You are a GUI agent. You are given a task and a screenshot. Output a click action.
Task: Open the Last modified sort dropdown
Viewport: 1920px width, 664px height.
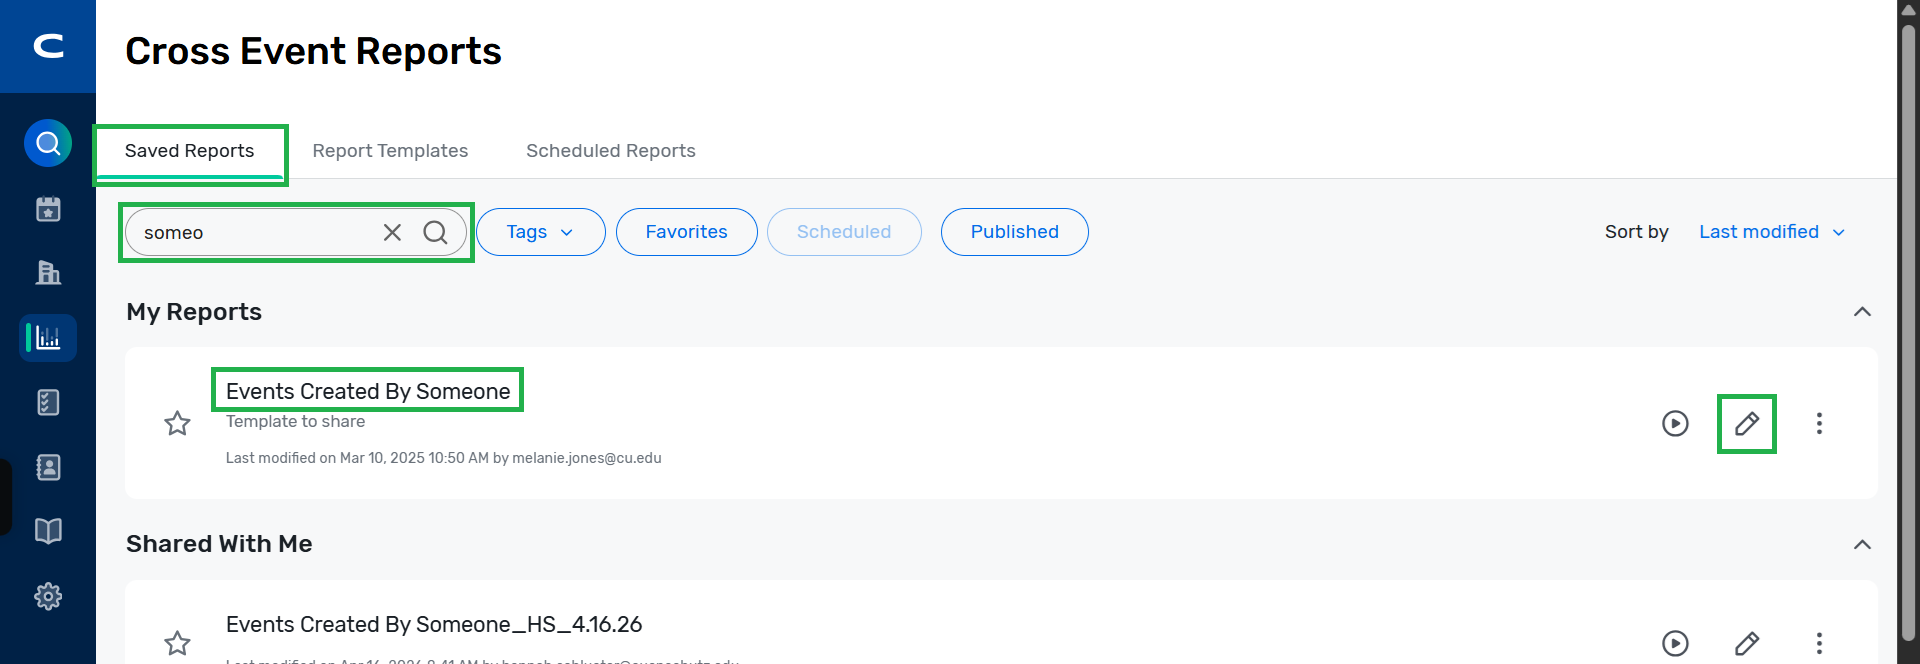1771,232
